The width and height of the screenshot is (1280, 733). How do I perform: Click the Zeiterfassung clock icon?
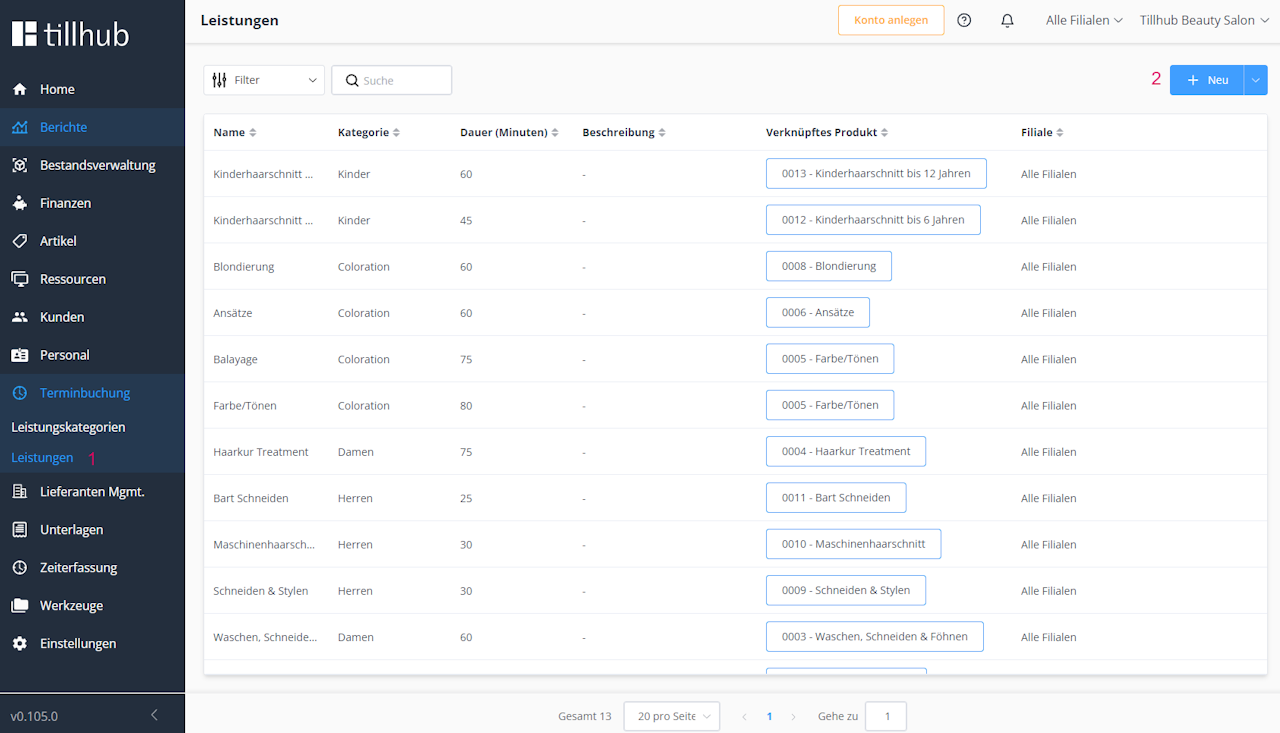[x=19, y=567]
